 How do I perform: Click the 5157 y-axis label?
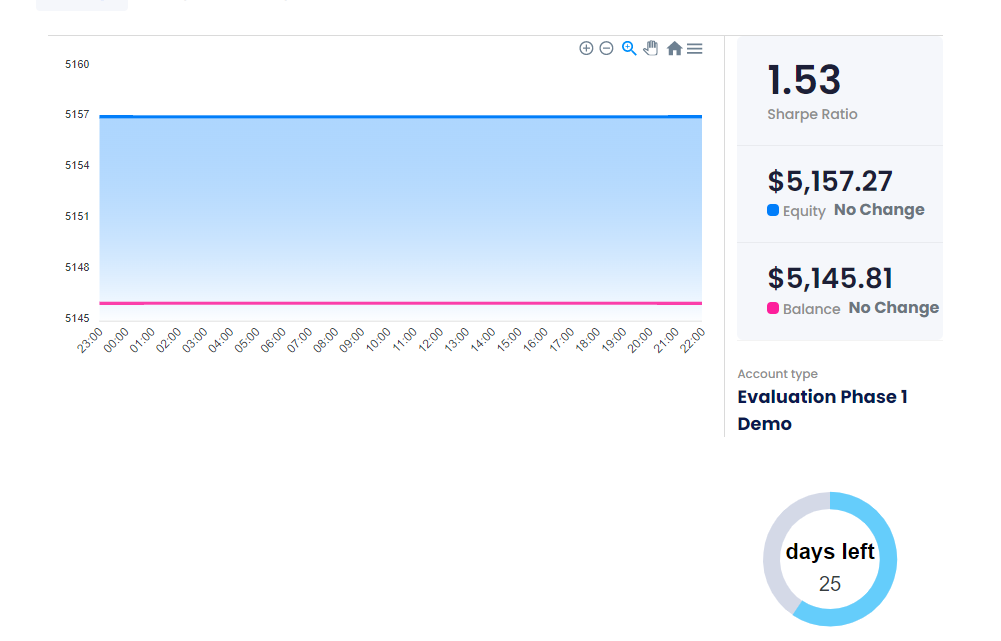tap(77, 114)
